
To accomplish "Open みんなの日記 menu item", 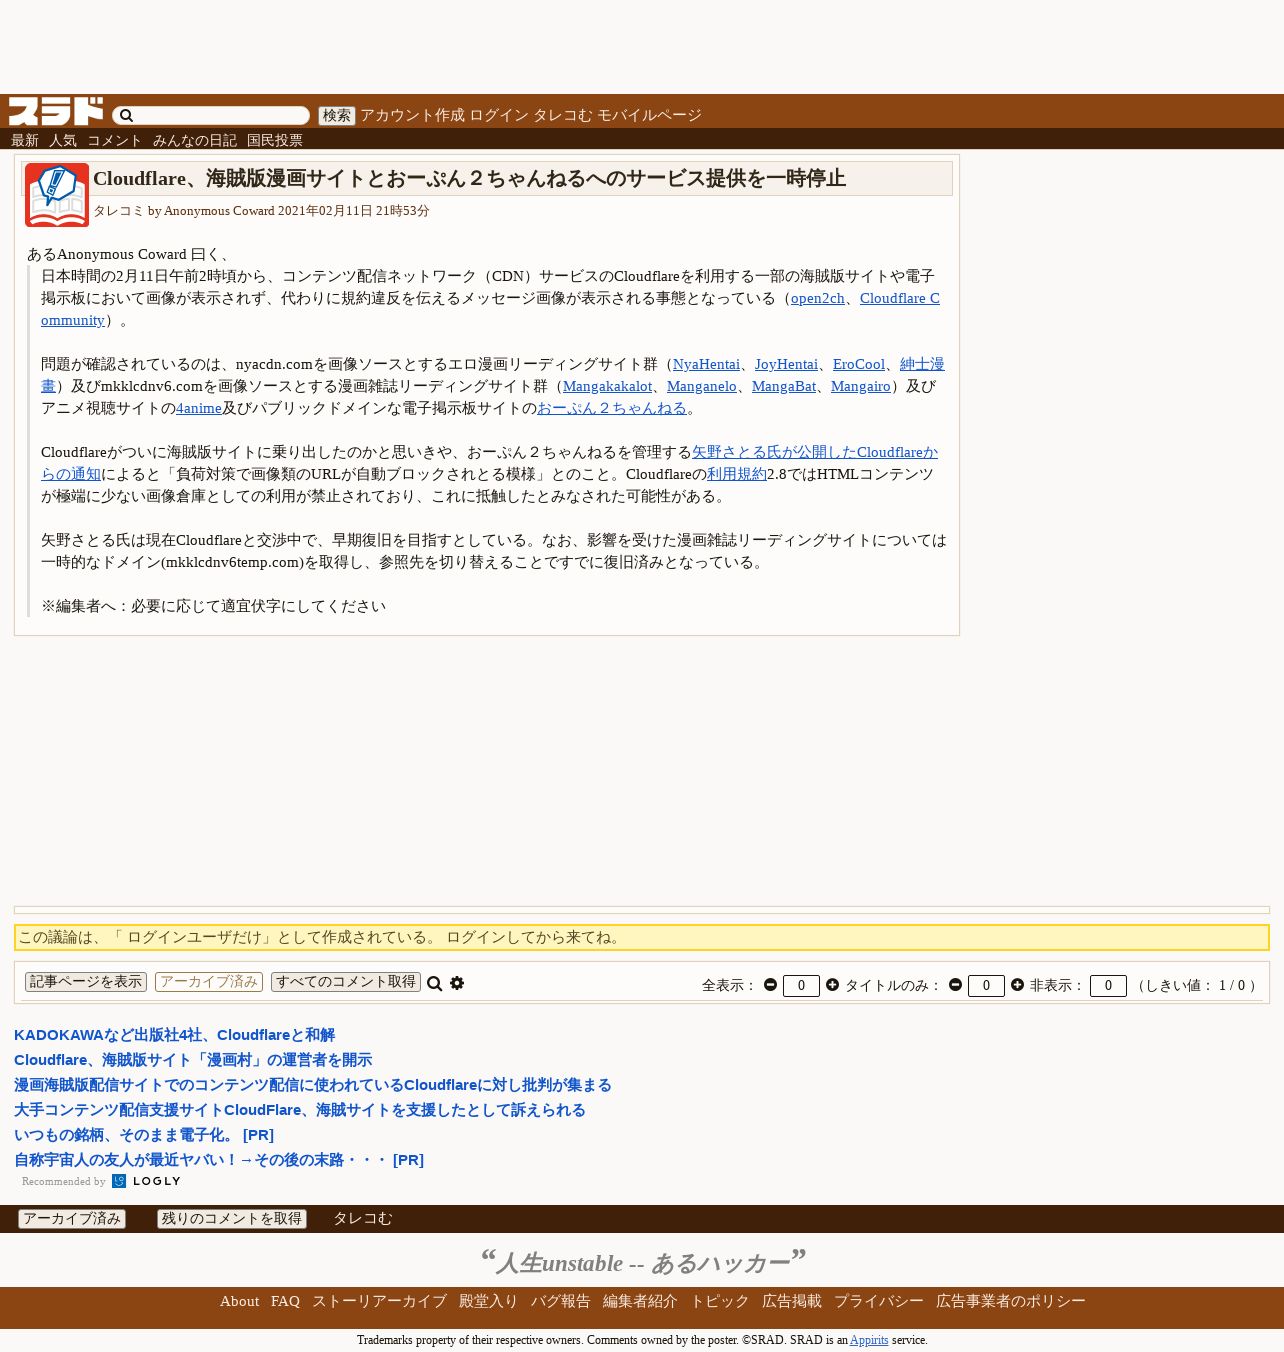I will click(x=195, y=140).
